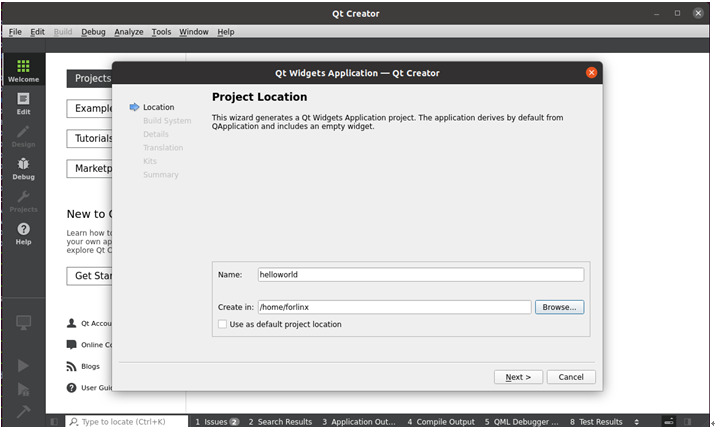Click the Name field containing helloworld

point(420,275)
